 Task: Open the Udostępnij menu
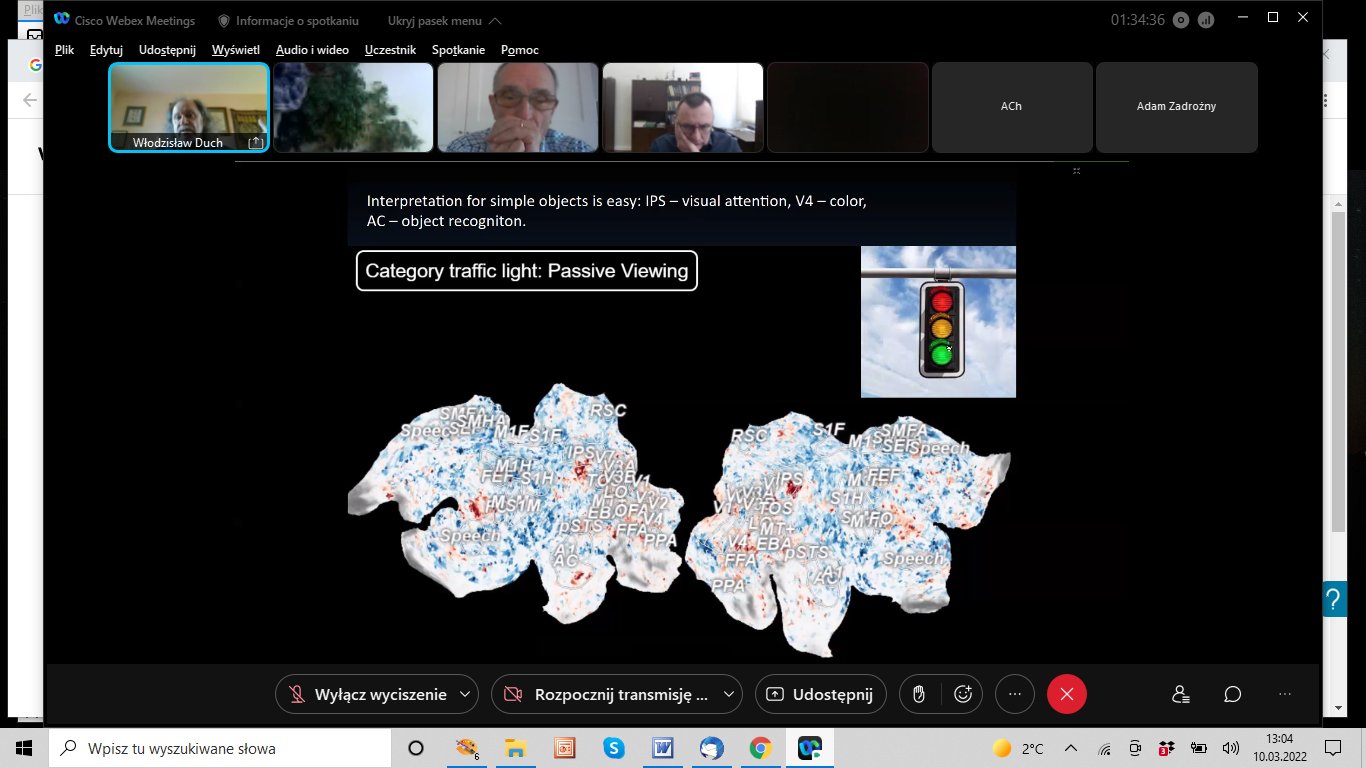[168, 49]
